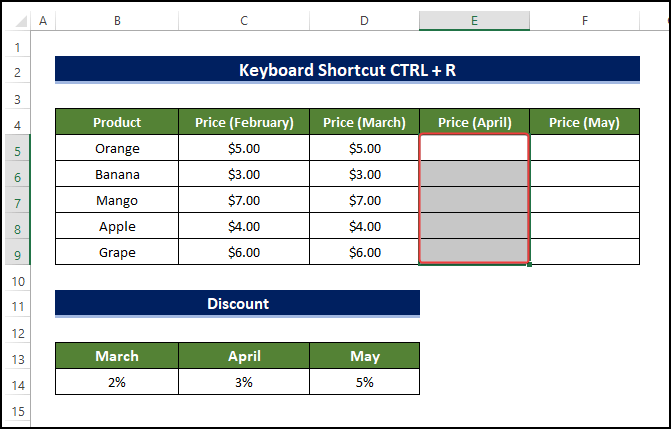Click the Keyboard Shortcut CTRL + R title cell
Image resolution: width=671 pixels, height=429 pixels.
click(347, 70)
